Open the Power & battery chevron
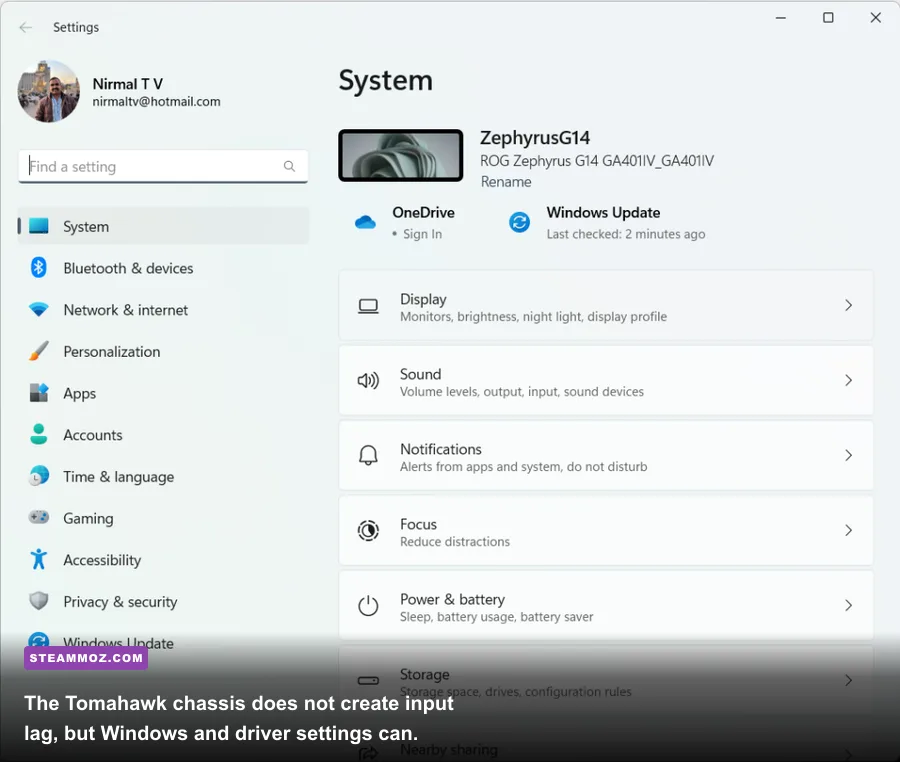 (848, 605)
